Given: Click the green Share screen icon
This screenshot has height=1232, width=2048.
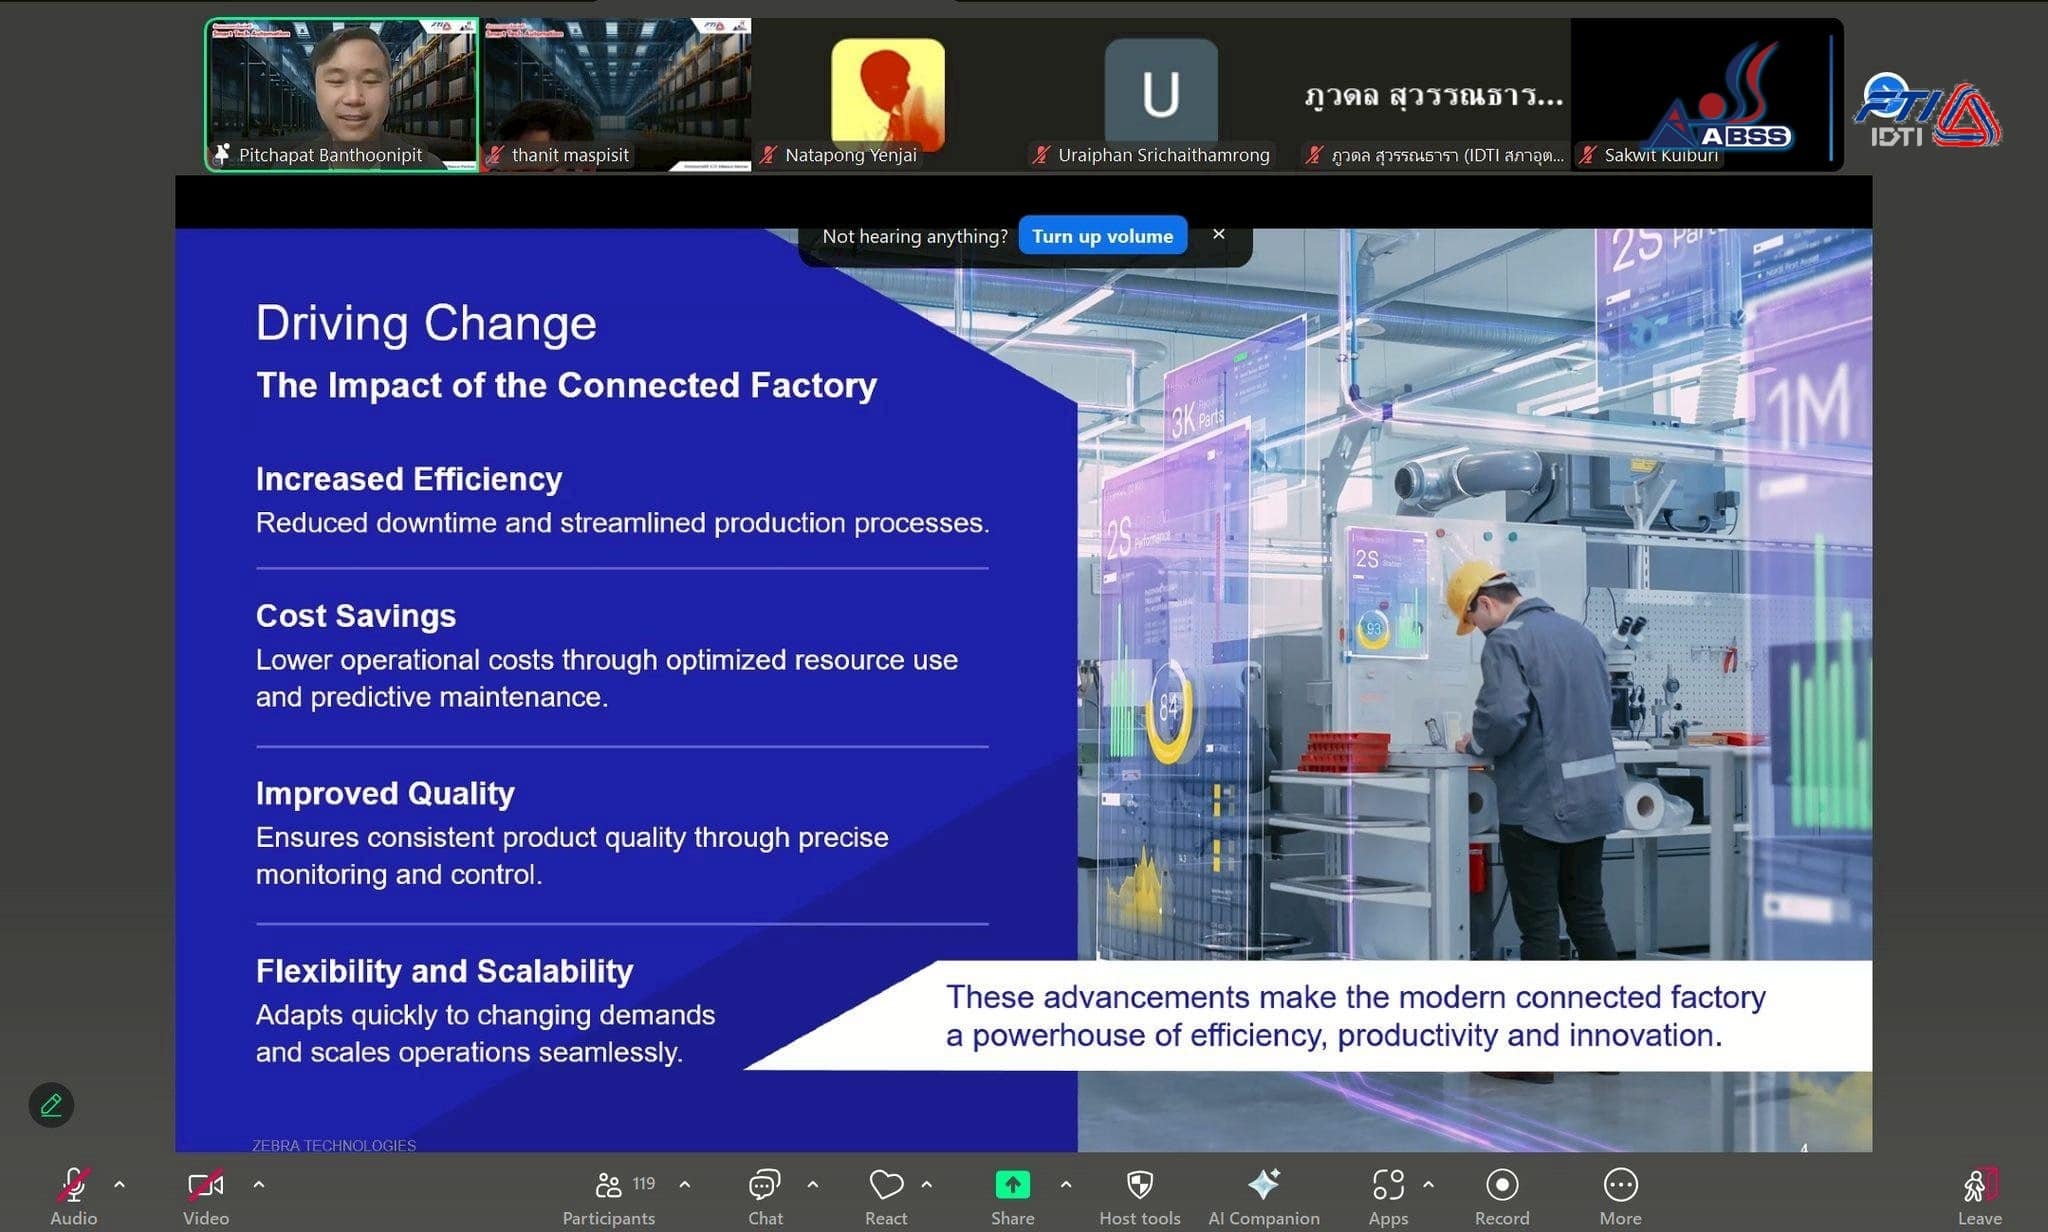Looking at the screenshot, I should [1012, 1185].
